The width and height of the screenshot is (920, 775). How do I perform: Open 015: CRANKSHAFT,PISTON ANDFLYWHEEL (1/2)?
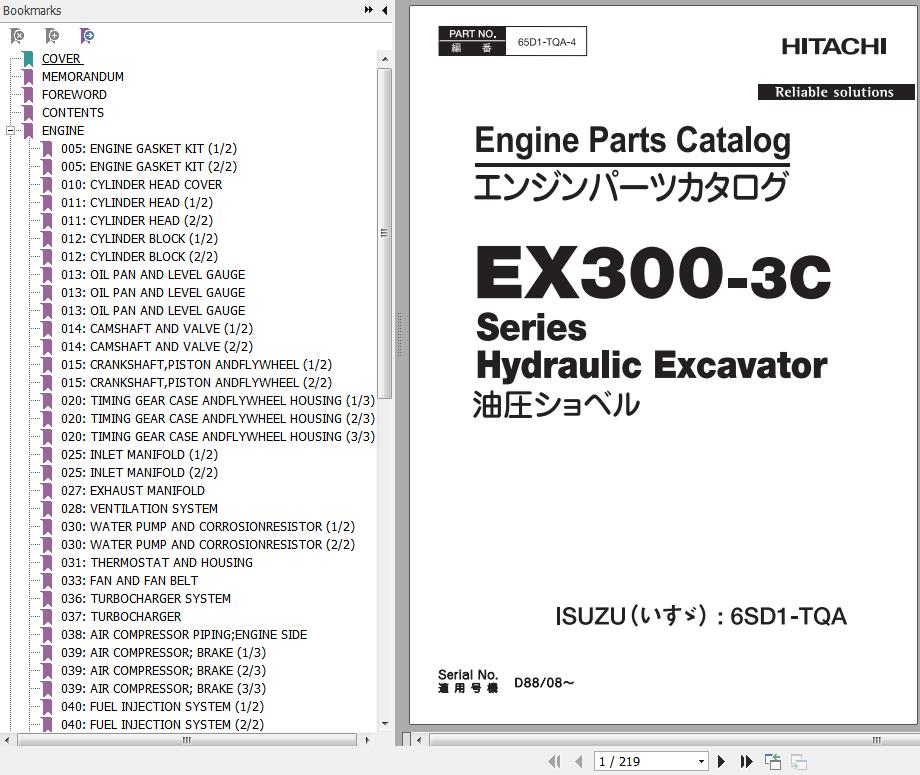197,365
